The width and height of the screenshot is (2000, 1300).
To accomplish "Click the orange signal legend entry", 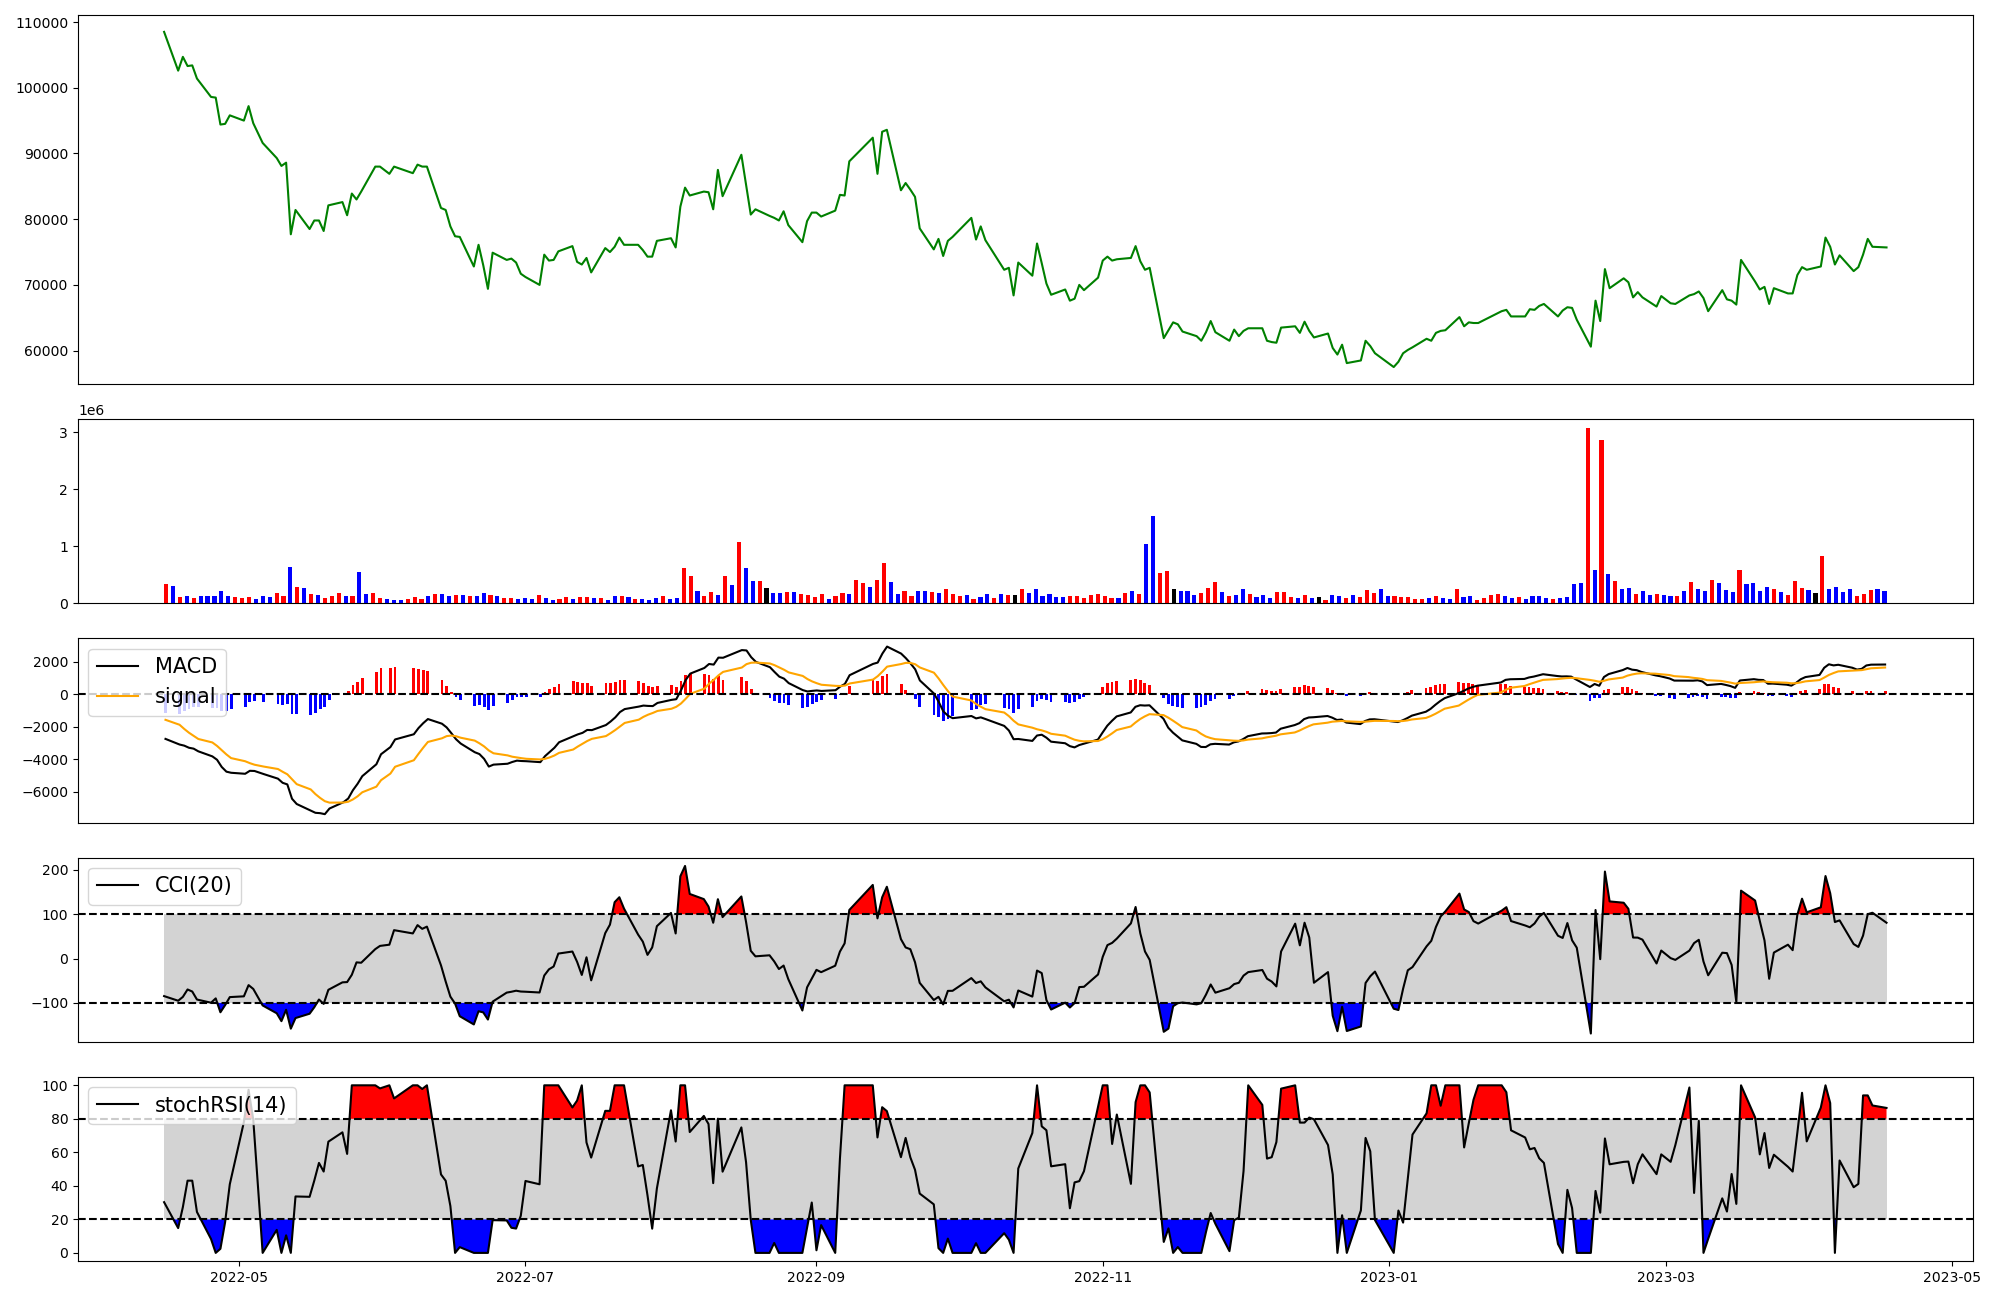I will pos(185,696).
